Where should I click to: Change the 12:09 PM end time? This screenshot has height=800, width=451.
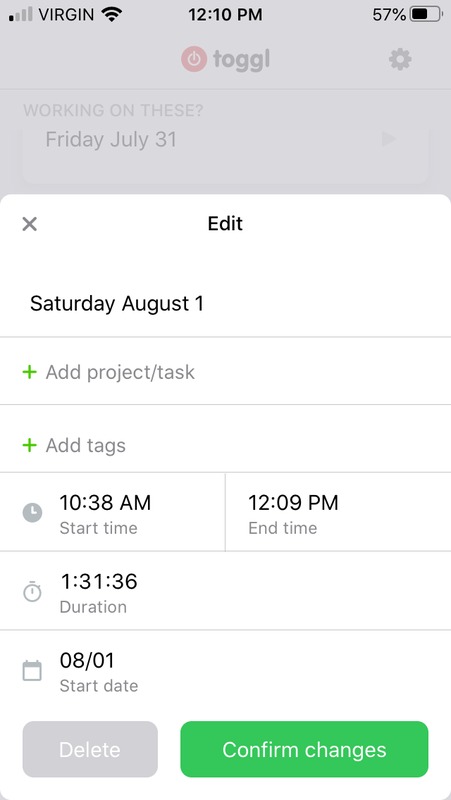click(x=338, y=512)
